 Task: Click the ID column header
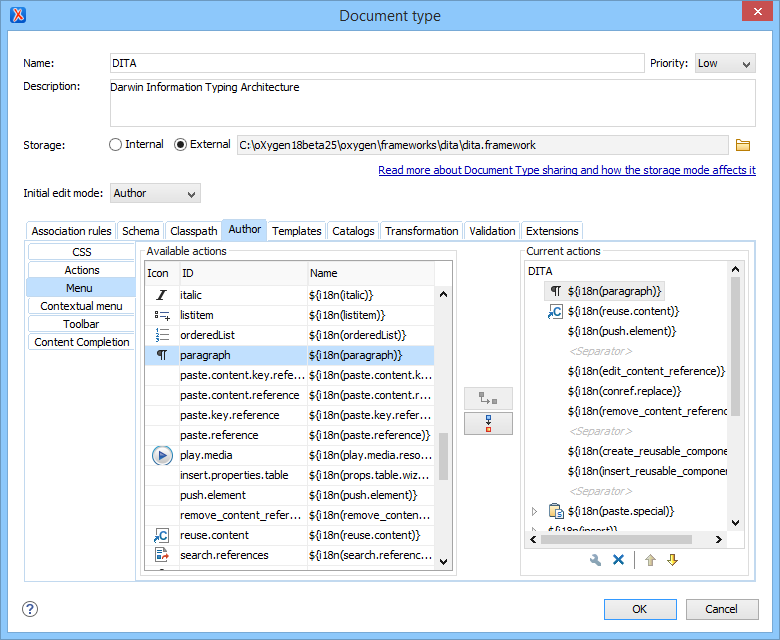click(244, 273)
